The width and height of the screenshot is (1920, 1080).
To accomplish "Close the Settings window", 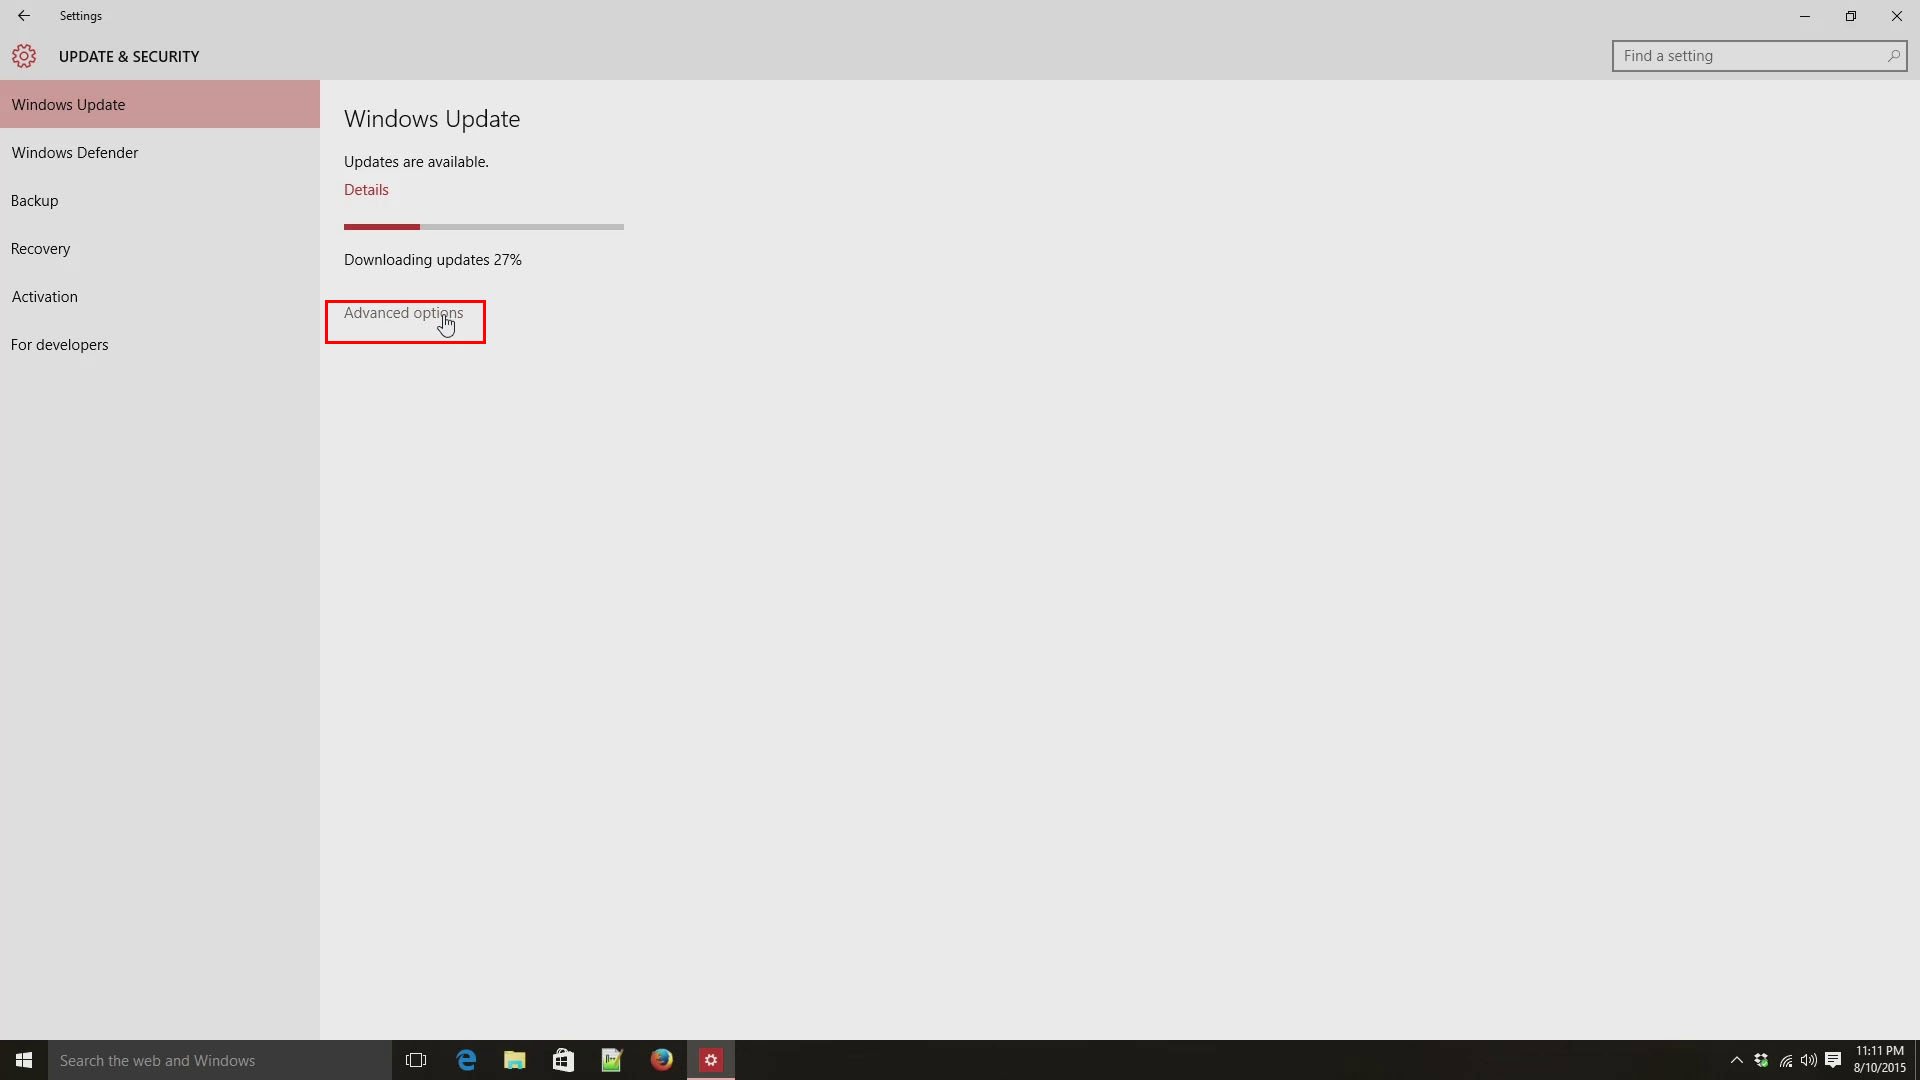I will 1897,16.
